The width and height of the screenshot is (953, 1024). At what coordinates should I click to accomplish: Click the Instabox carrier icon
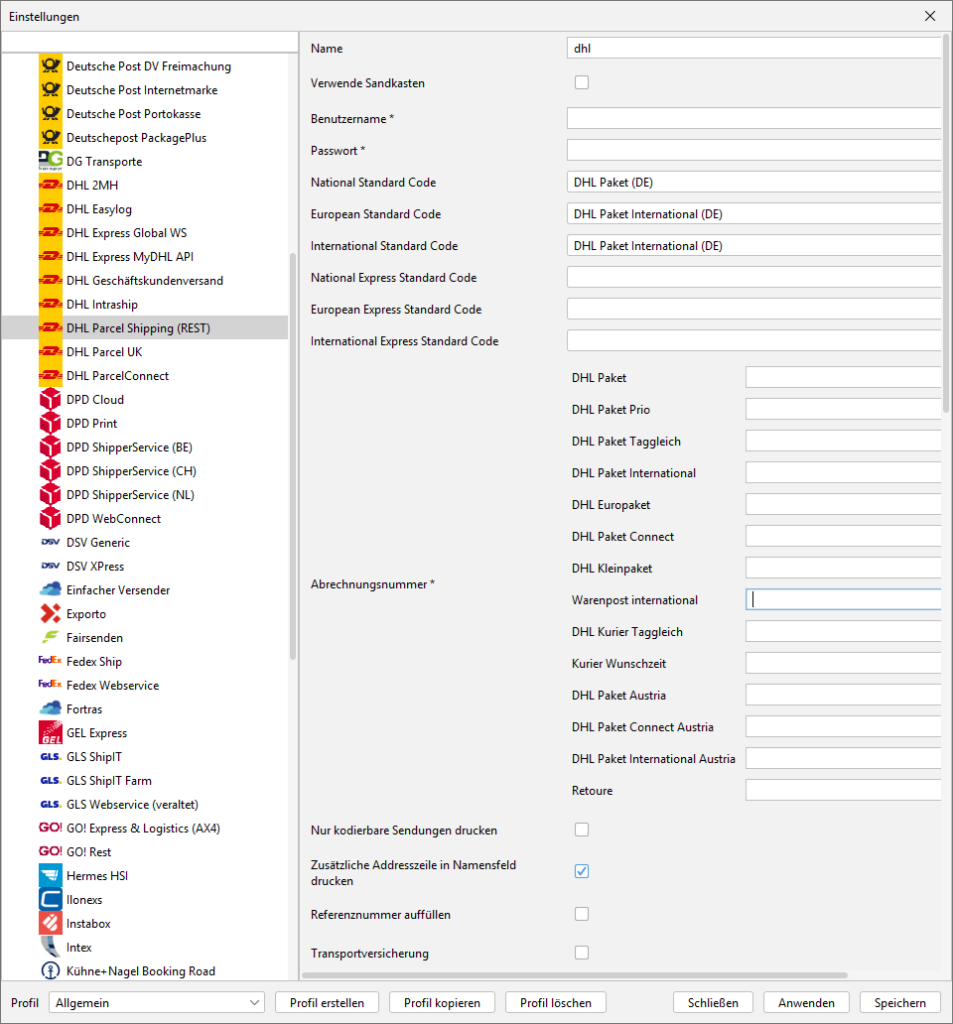coord(50,923)
